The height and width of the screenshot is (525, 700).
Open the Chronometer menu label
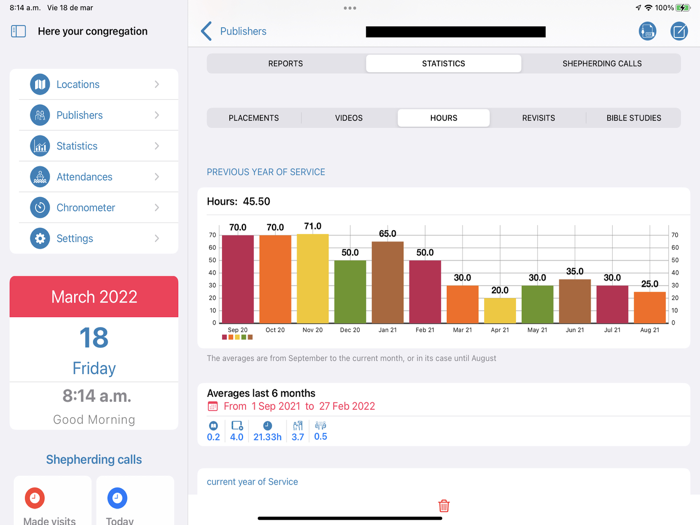click(x=86, y=208)
